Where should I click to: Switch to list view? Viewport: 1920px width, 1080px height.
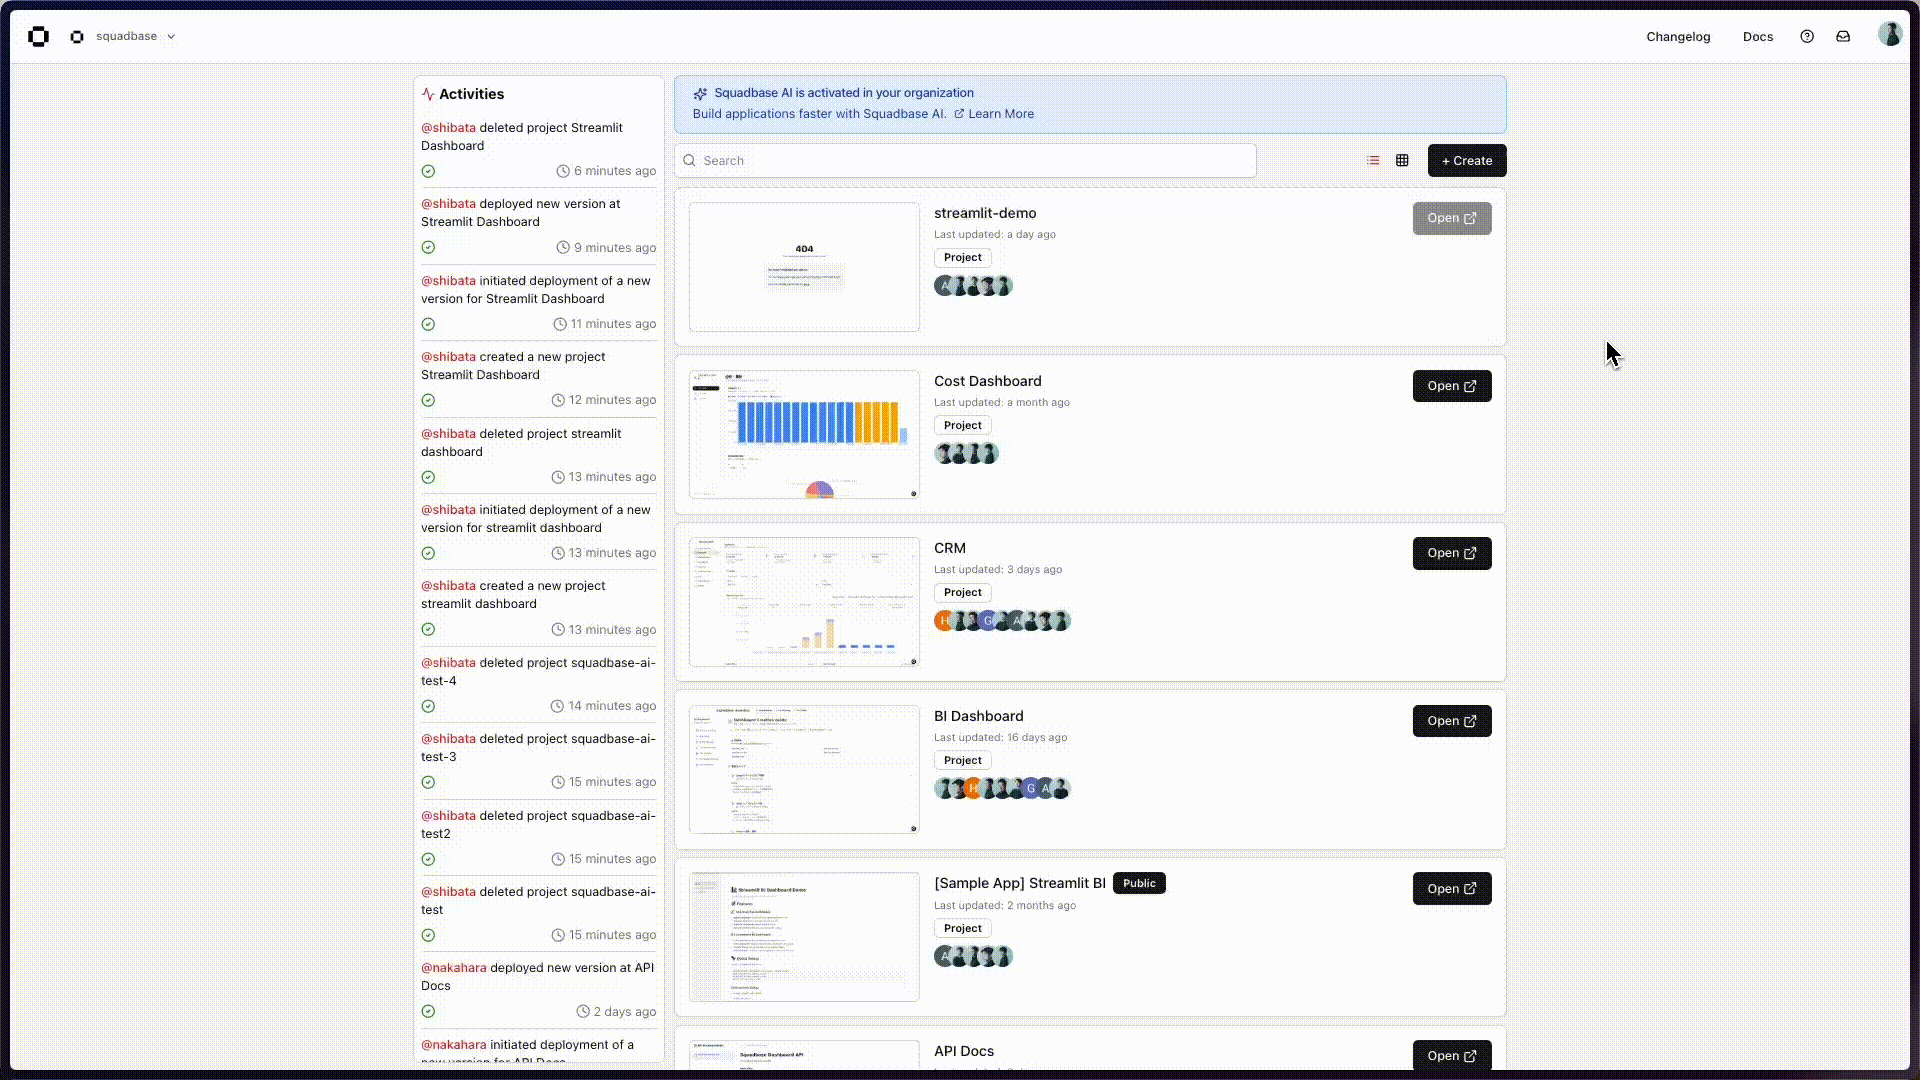point(1373,161)
